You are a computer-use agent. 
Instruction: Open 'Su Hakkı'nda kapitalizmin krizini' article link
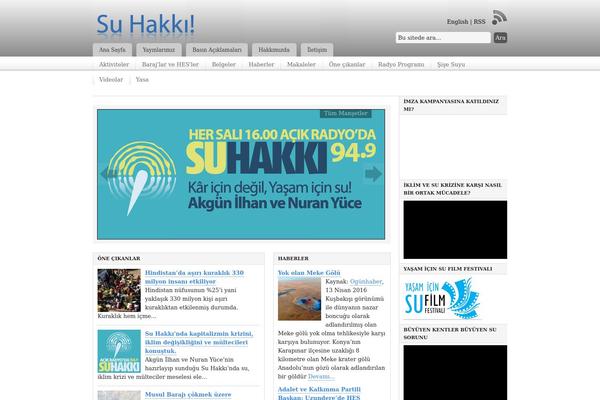(199, 342)
